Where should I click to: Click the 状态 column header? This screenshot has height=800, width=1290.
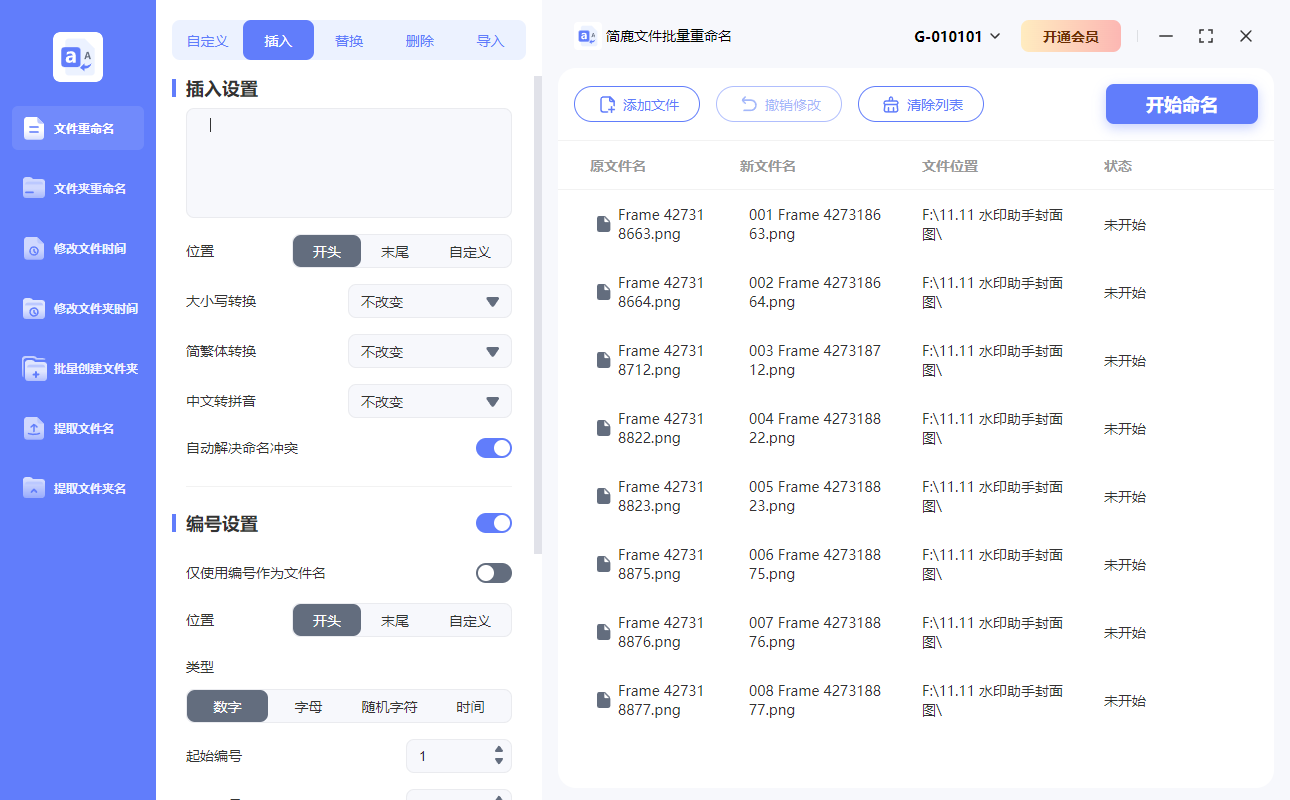(1118, 166)
